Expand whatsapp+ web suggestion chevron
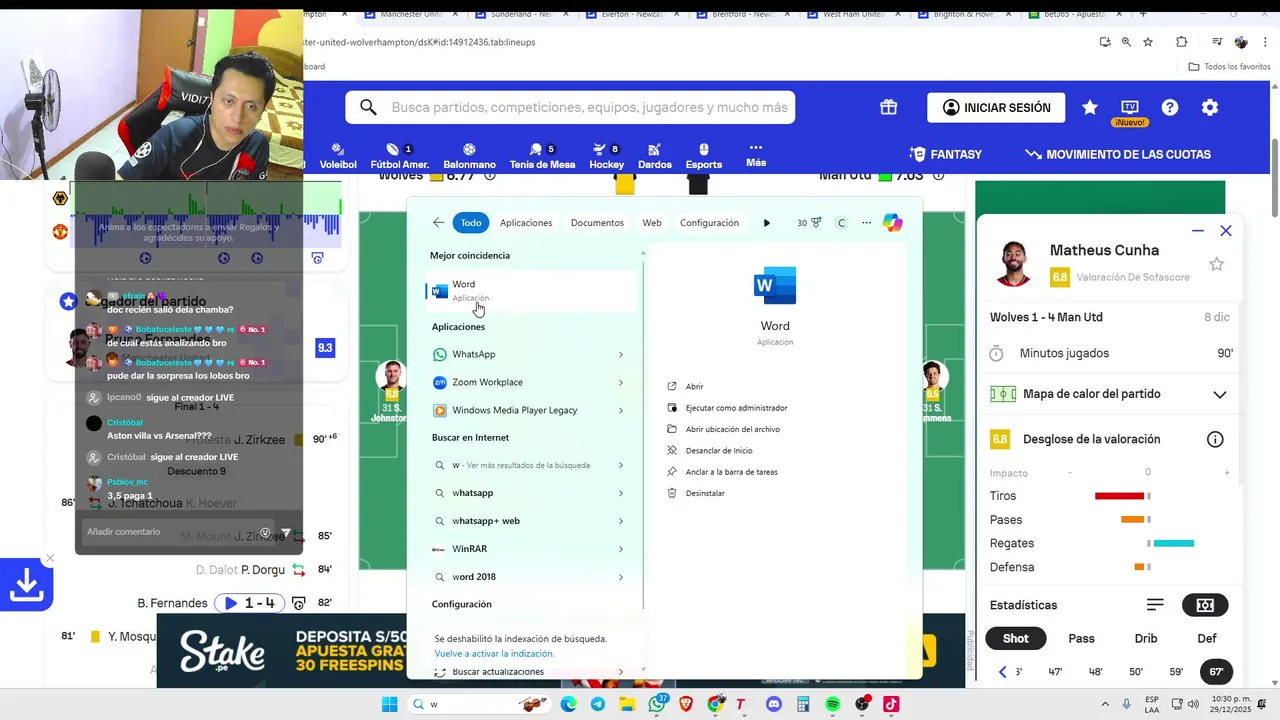This screenshot has width=1280, height=720. (621, 521)
